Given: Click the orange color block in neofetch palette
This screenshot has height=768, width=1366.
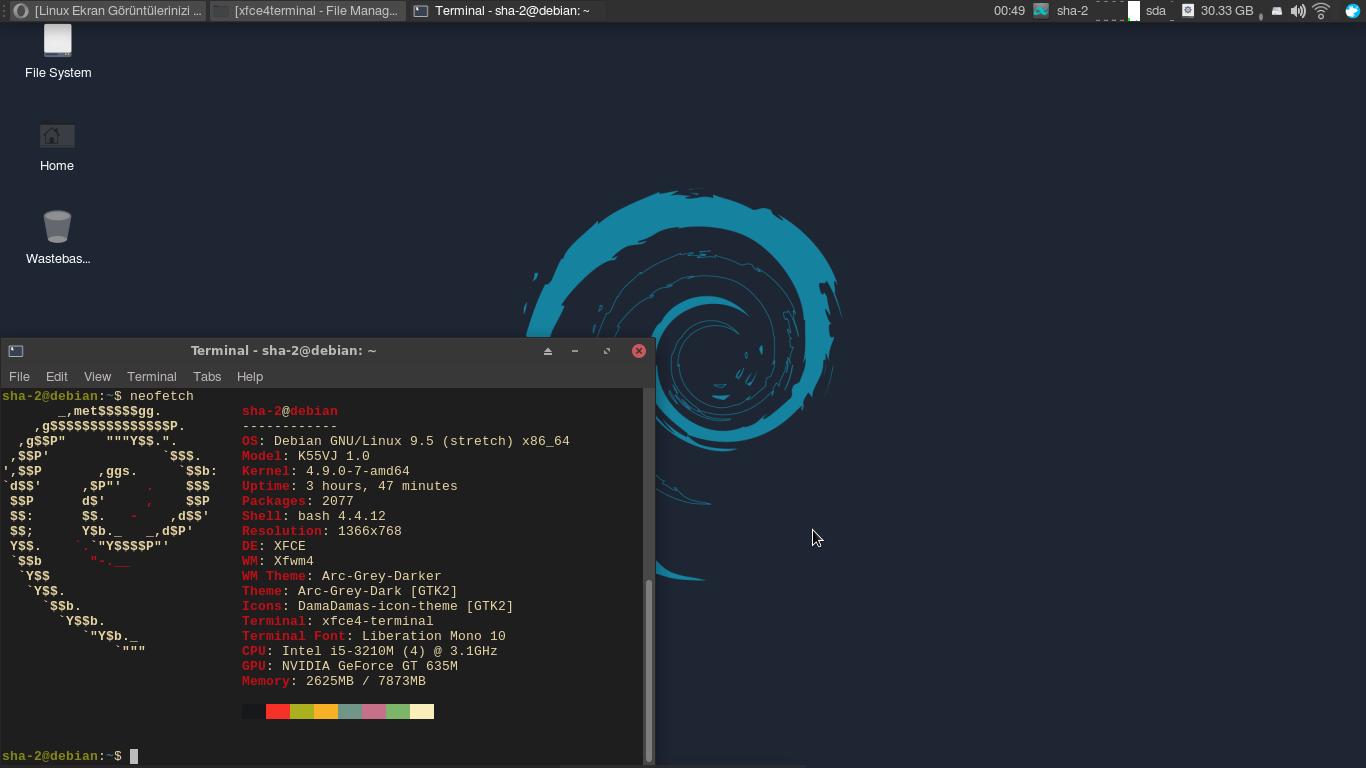Looking at the screenshot, I should [326, 711].
